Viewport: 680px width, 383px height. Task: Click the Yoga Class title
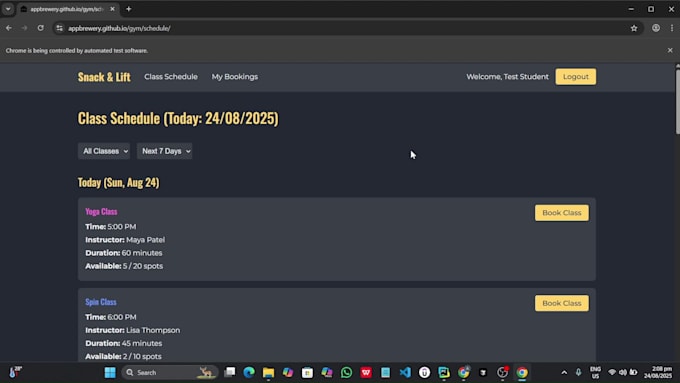[x=101, y=211]
